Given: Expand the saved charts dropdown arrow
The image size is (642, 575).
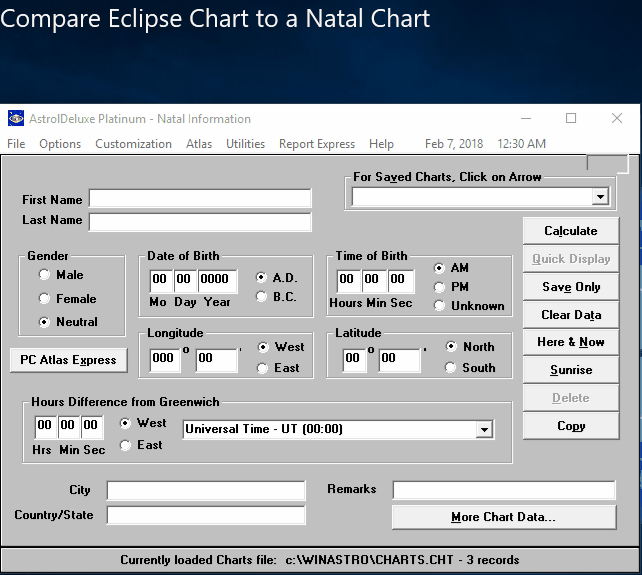Looking at the screenshot, I should coord(600,197).
